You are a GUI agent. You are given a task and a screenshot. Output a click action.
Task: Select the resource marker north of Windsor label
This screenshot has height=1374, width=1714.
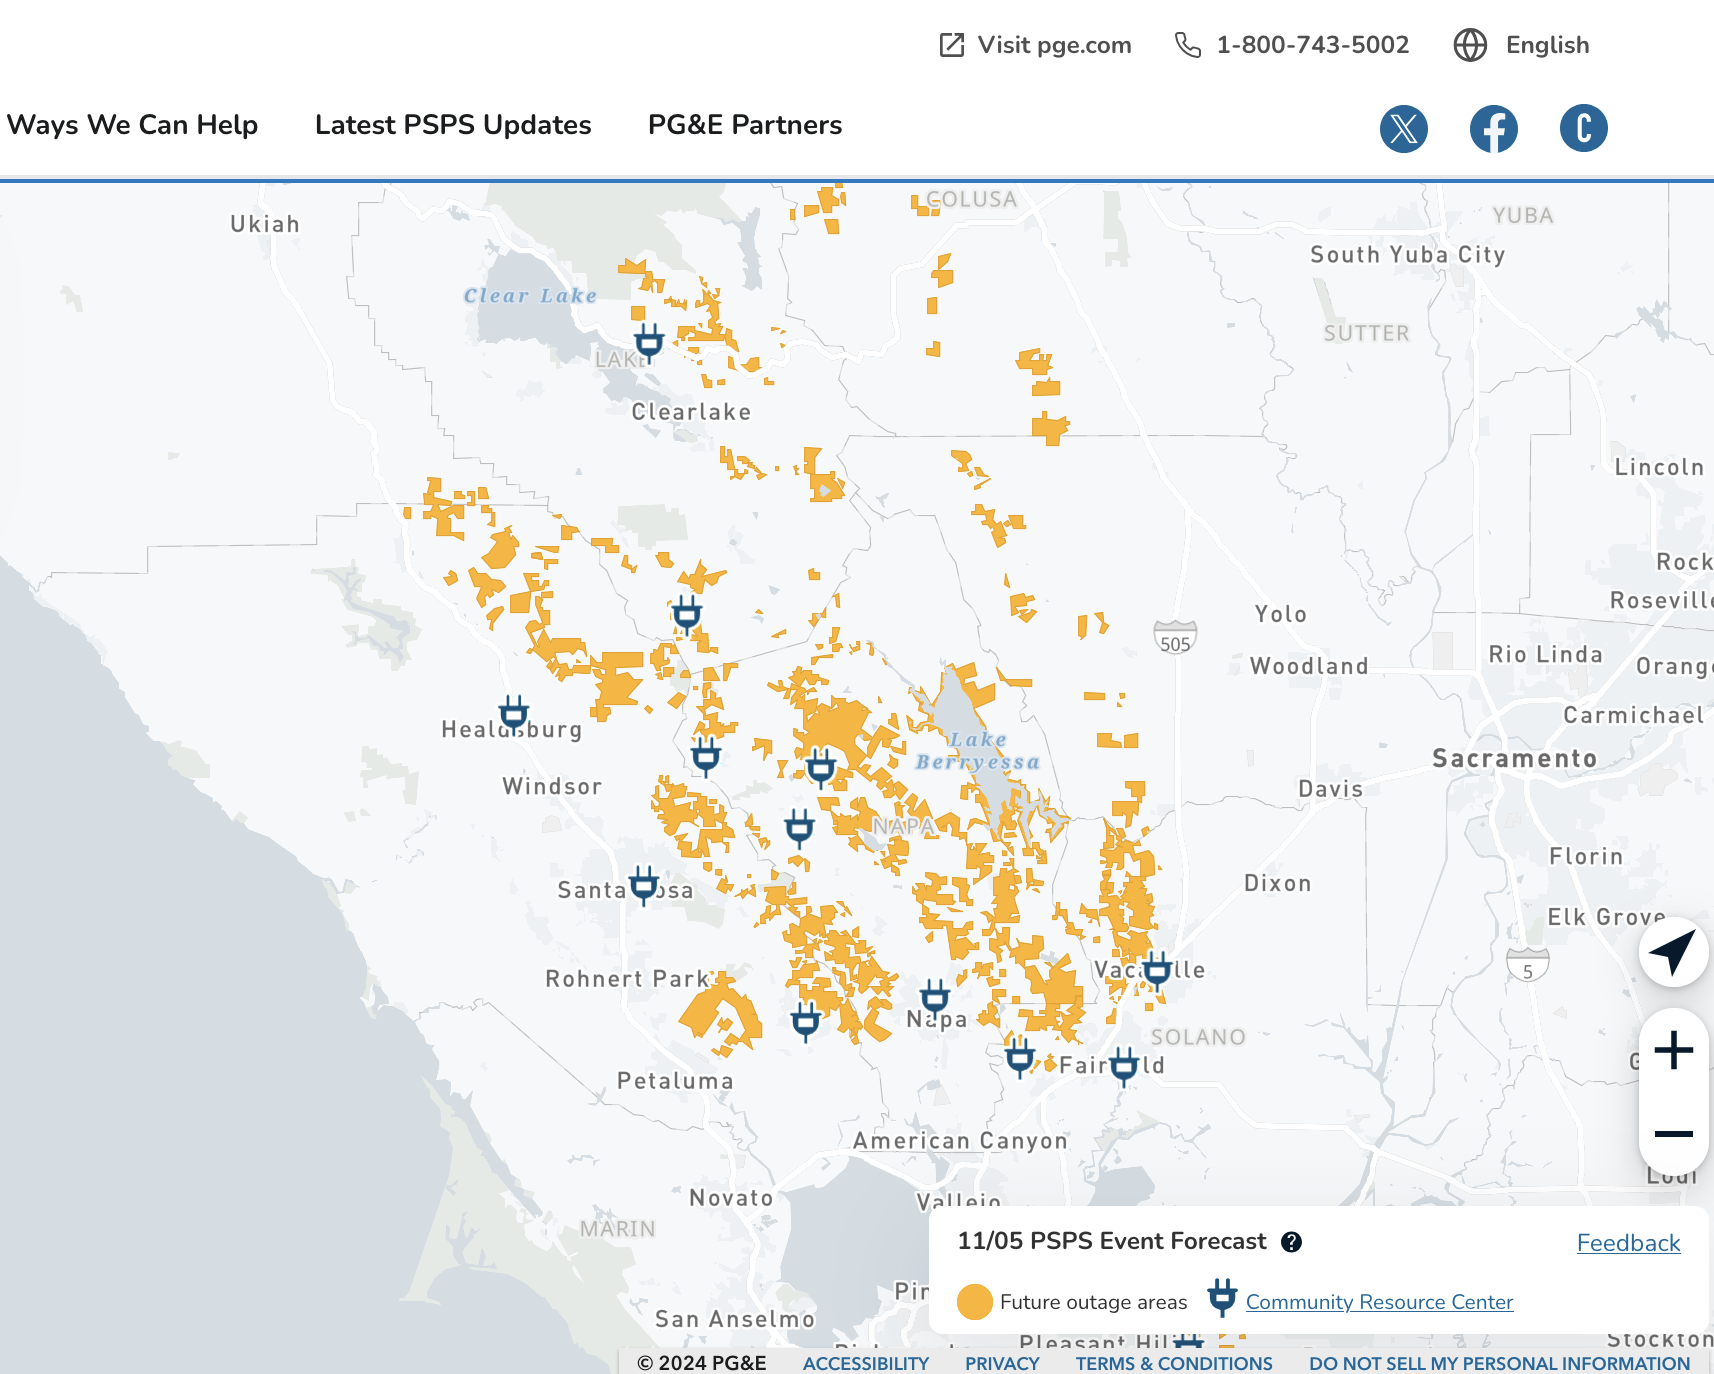(x=706, y=756)
